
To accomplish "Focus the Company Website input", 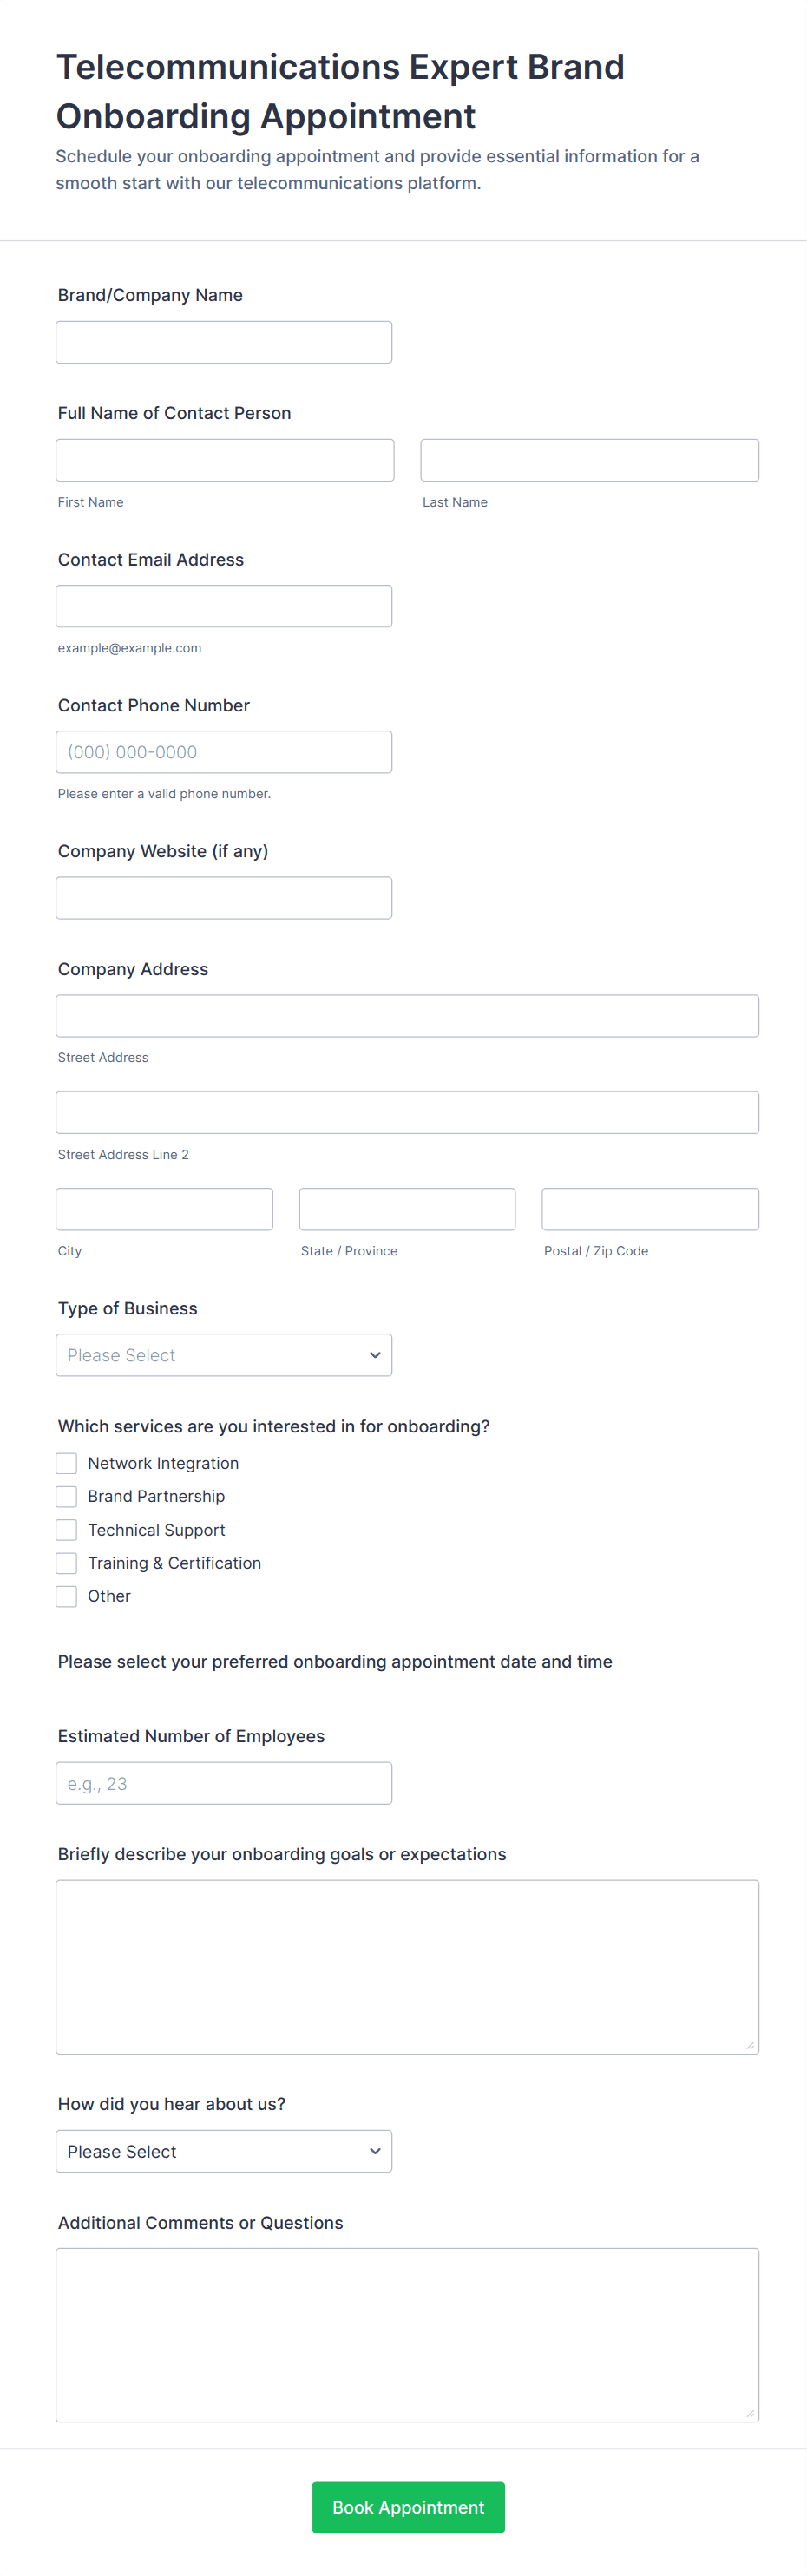I will pyautogui.click(x=224, y=898).
